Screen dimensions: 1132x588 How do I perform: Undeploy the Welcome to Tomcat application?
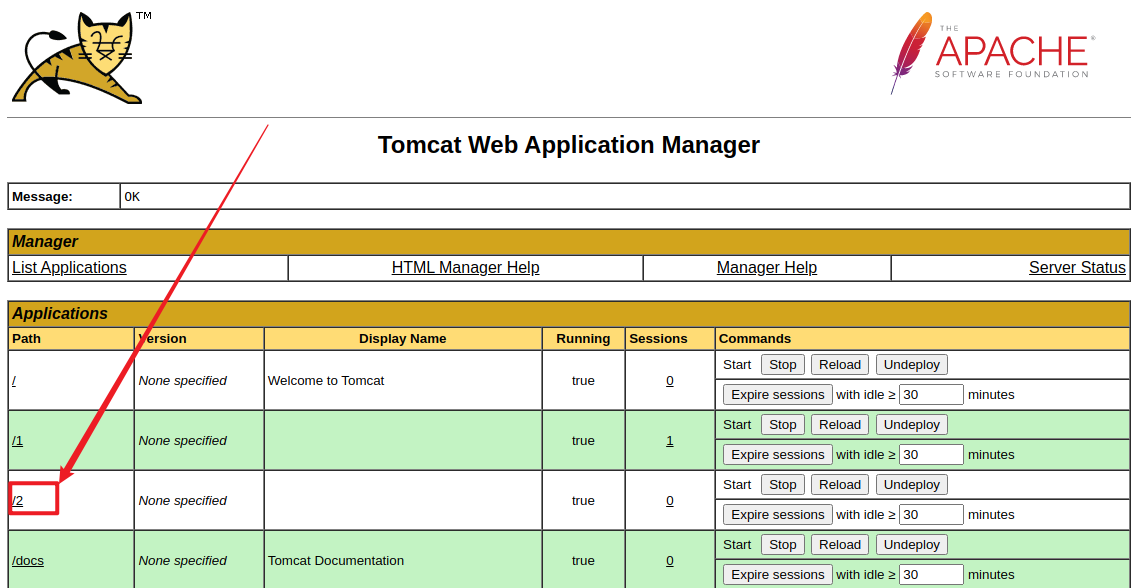click(x=912, y=365)
